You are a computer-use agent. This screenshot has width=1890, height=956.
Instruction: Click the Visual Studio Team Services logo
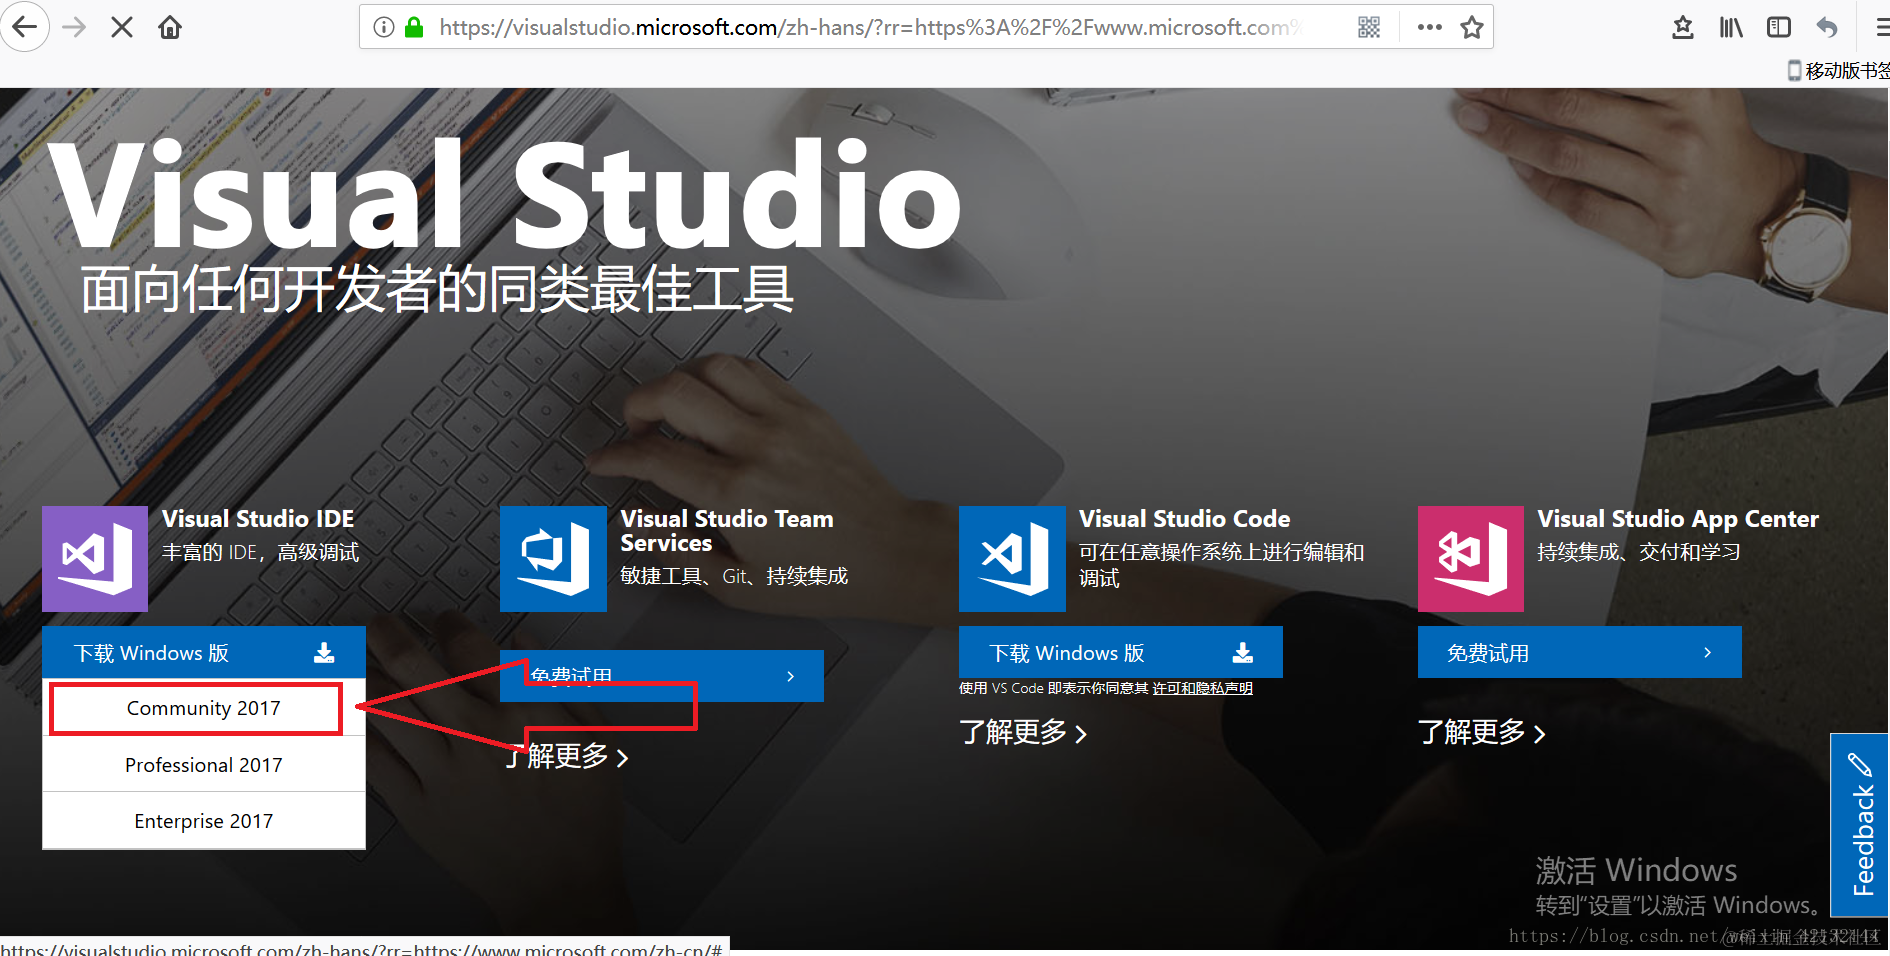(x=553, y=559)
